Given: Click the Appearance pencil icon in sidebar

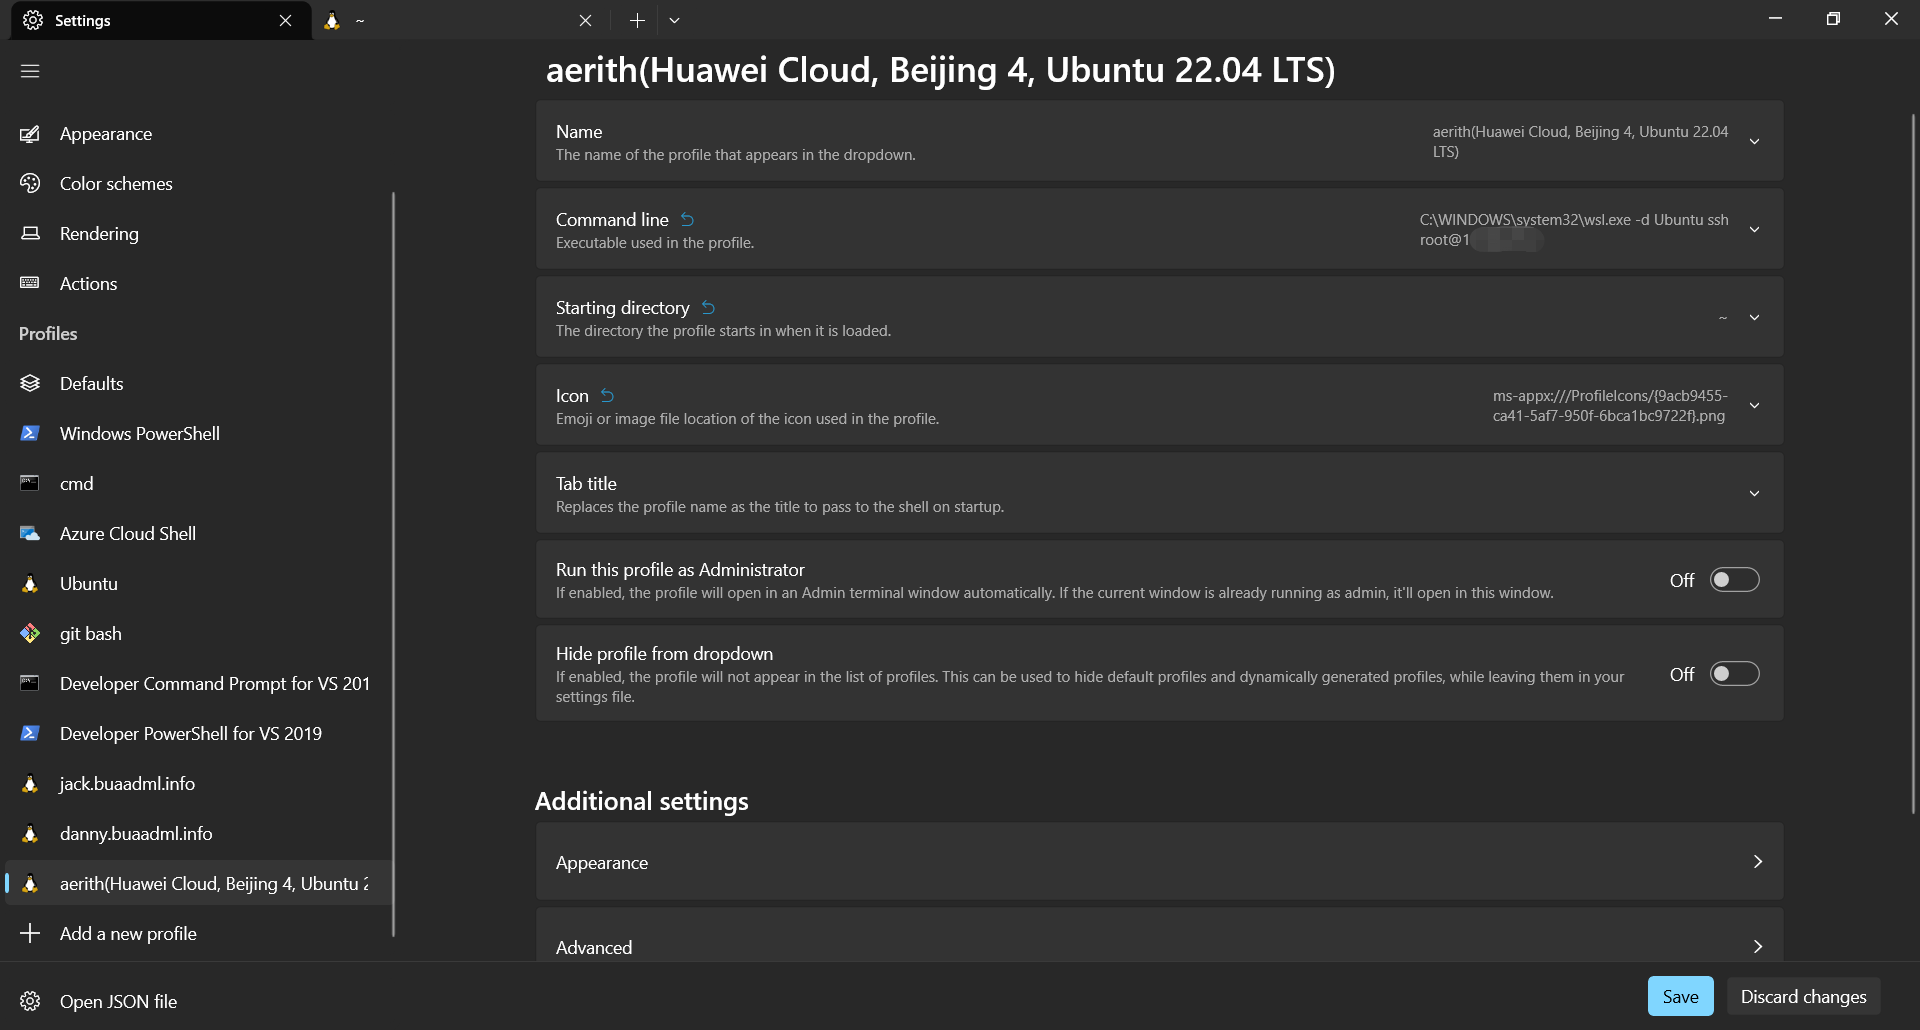Looking at the screenshot, I should point(30,134).
